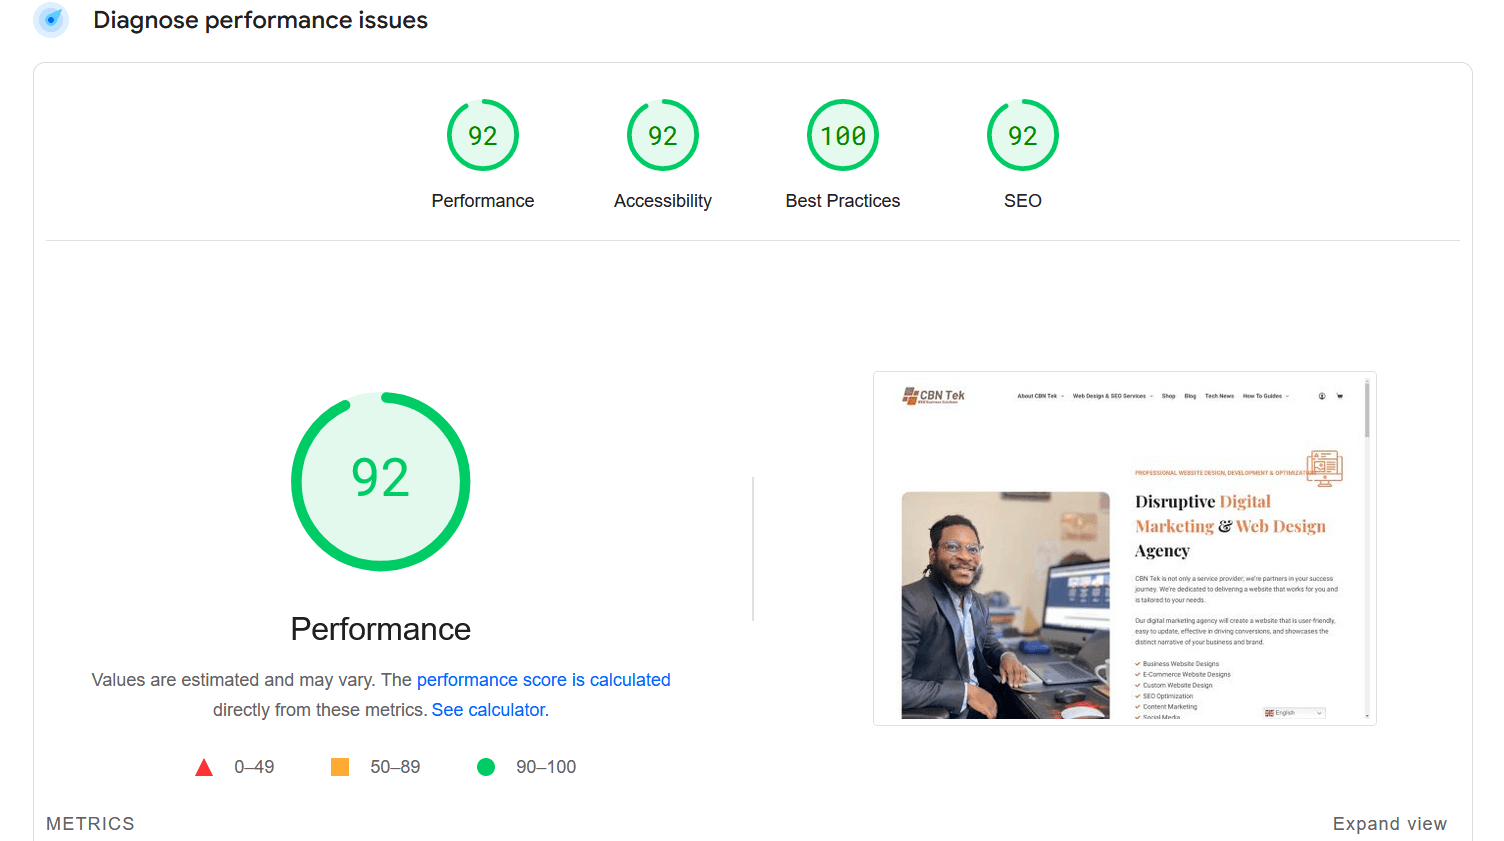Click 'Values are estimated and may vary' text
Viewport: 1504px width, 841px height.
tap(234, 680)
